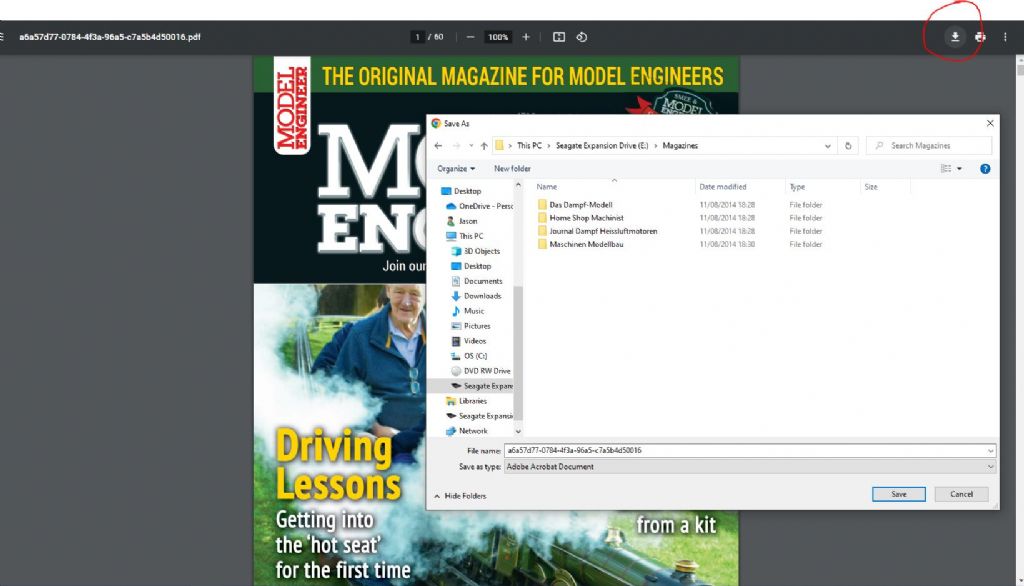
Task: Open recent locations dropdown arrow
Action: (471, 146)
